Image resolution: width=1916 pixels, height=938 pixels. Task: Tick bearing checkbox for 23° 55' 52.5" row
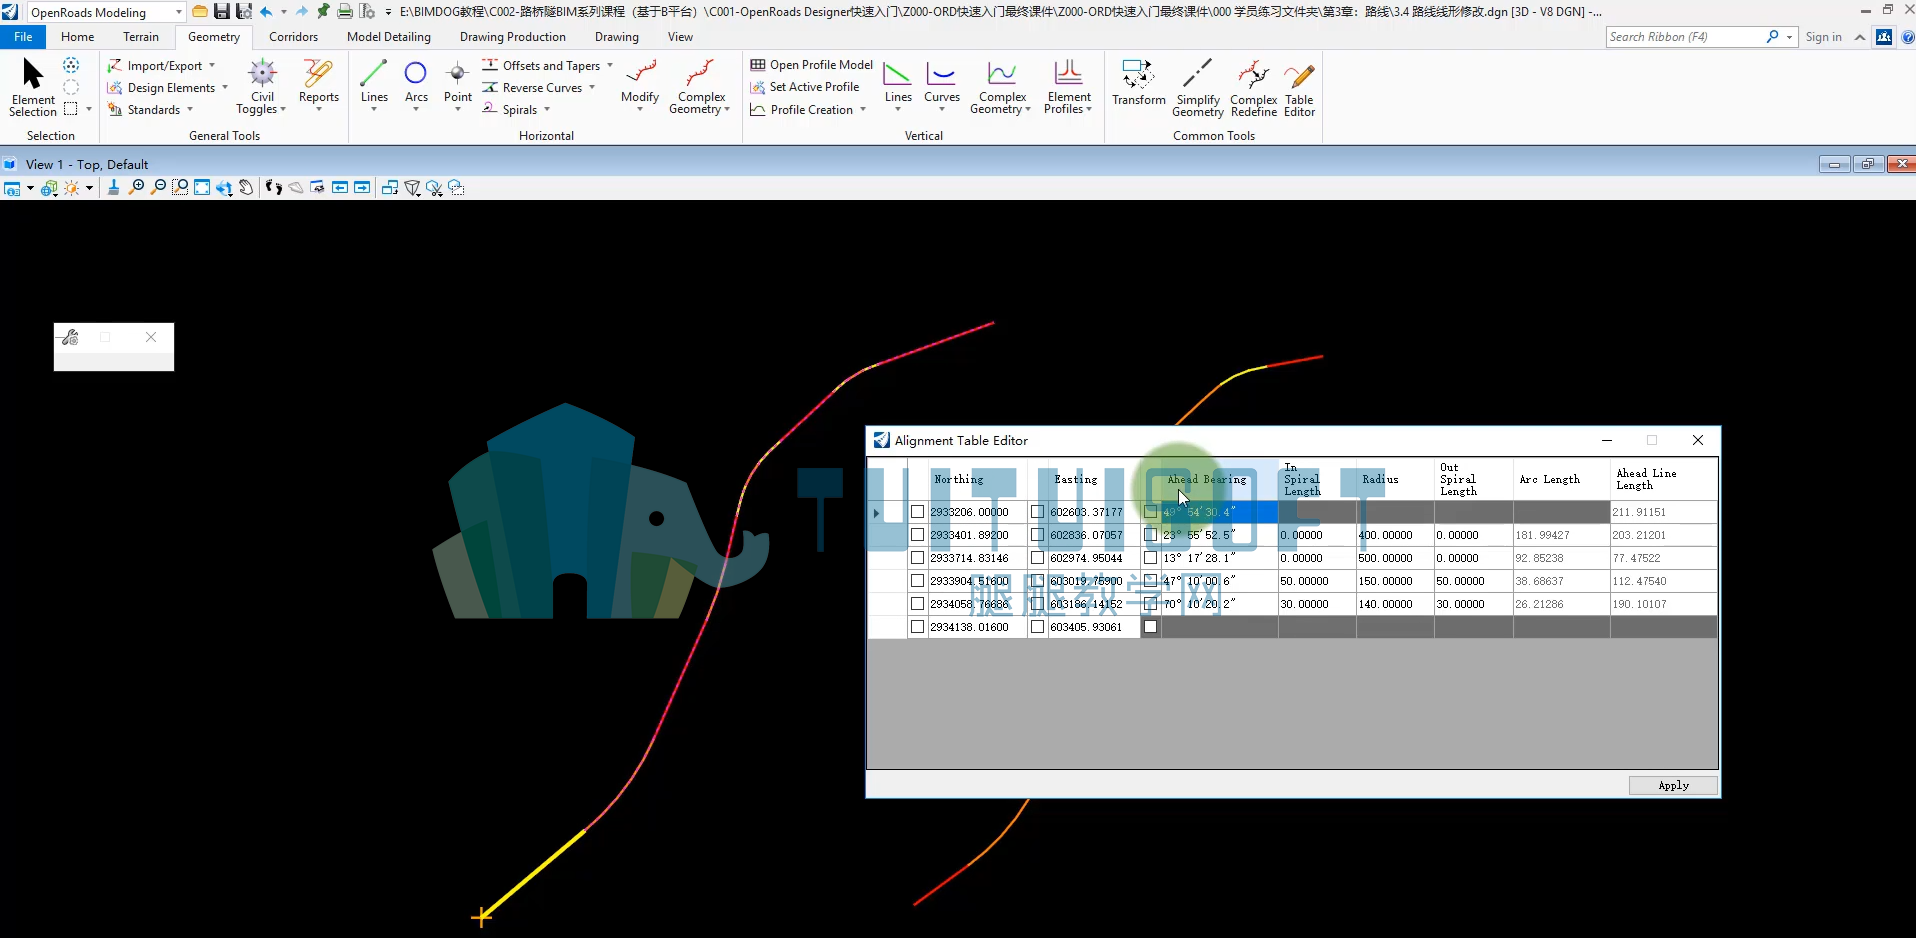click(x=1150, y=534)
